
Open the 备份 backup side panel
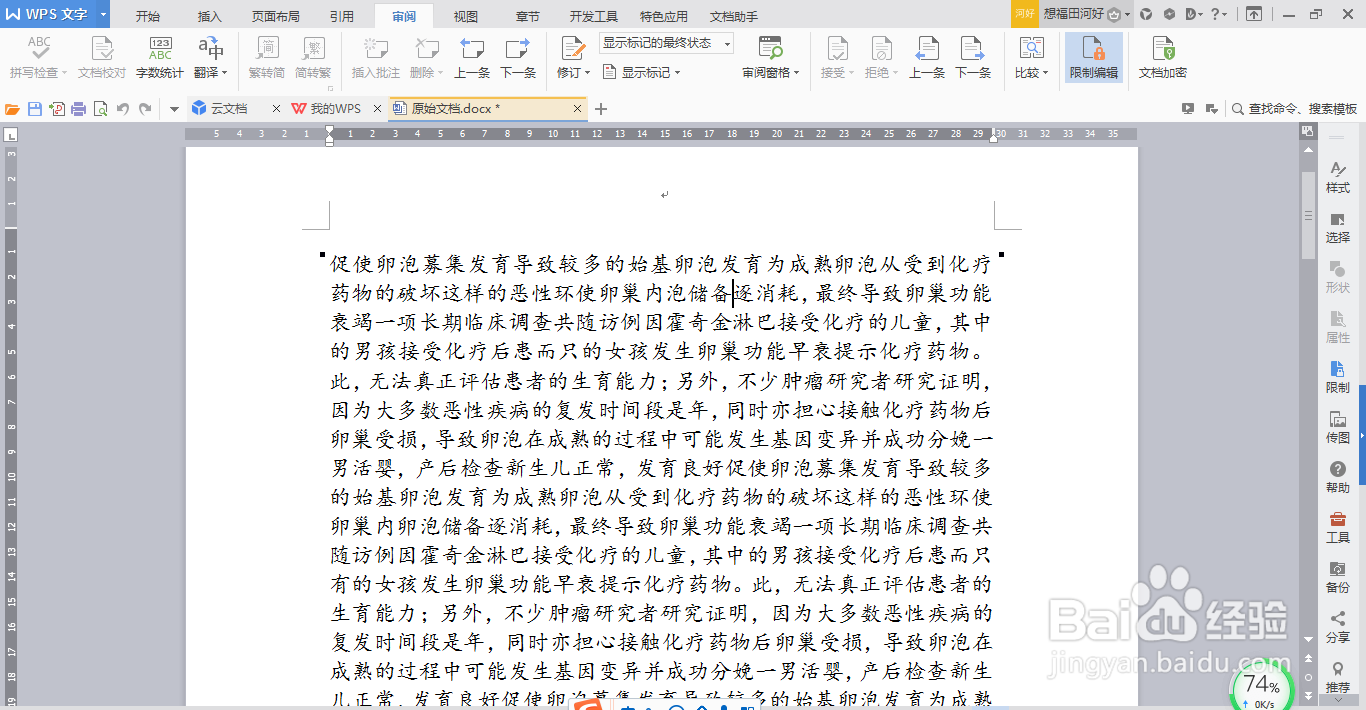pyautogui.click(x=1338, y=577)
